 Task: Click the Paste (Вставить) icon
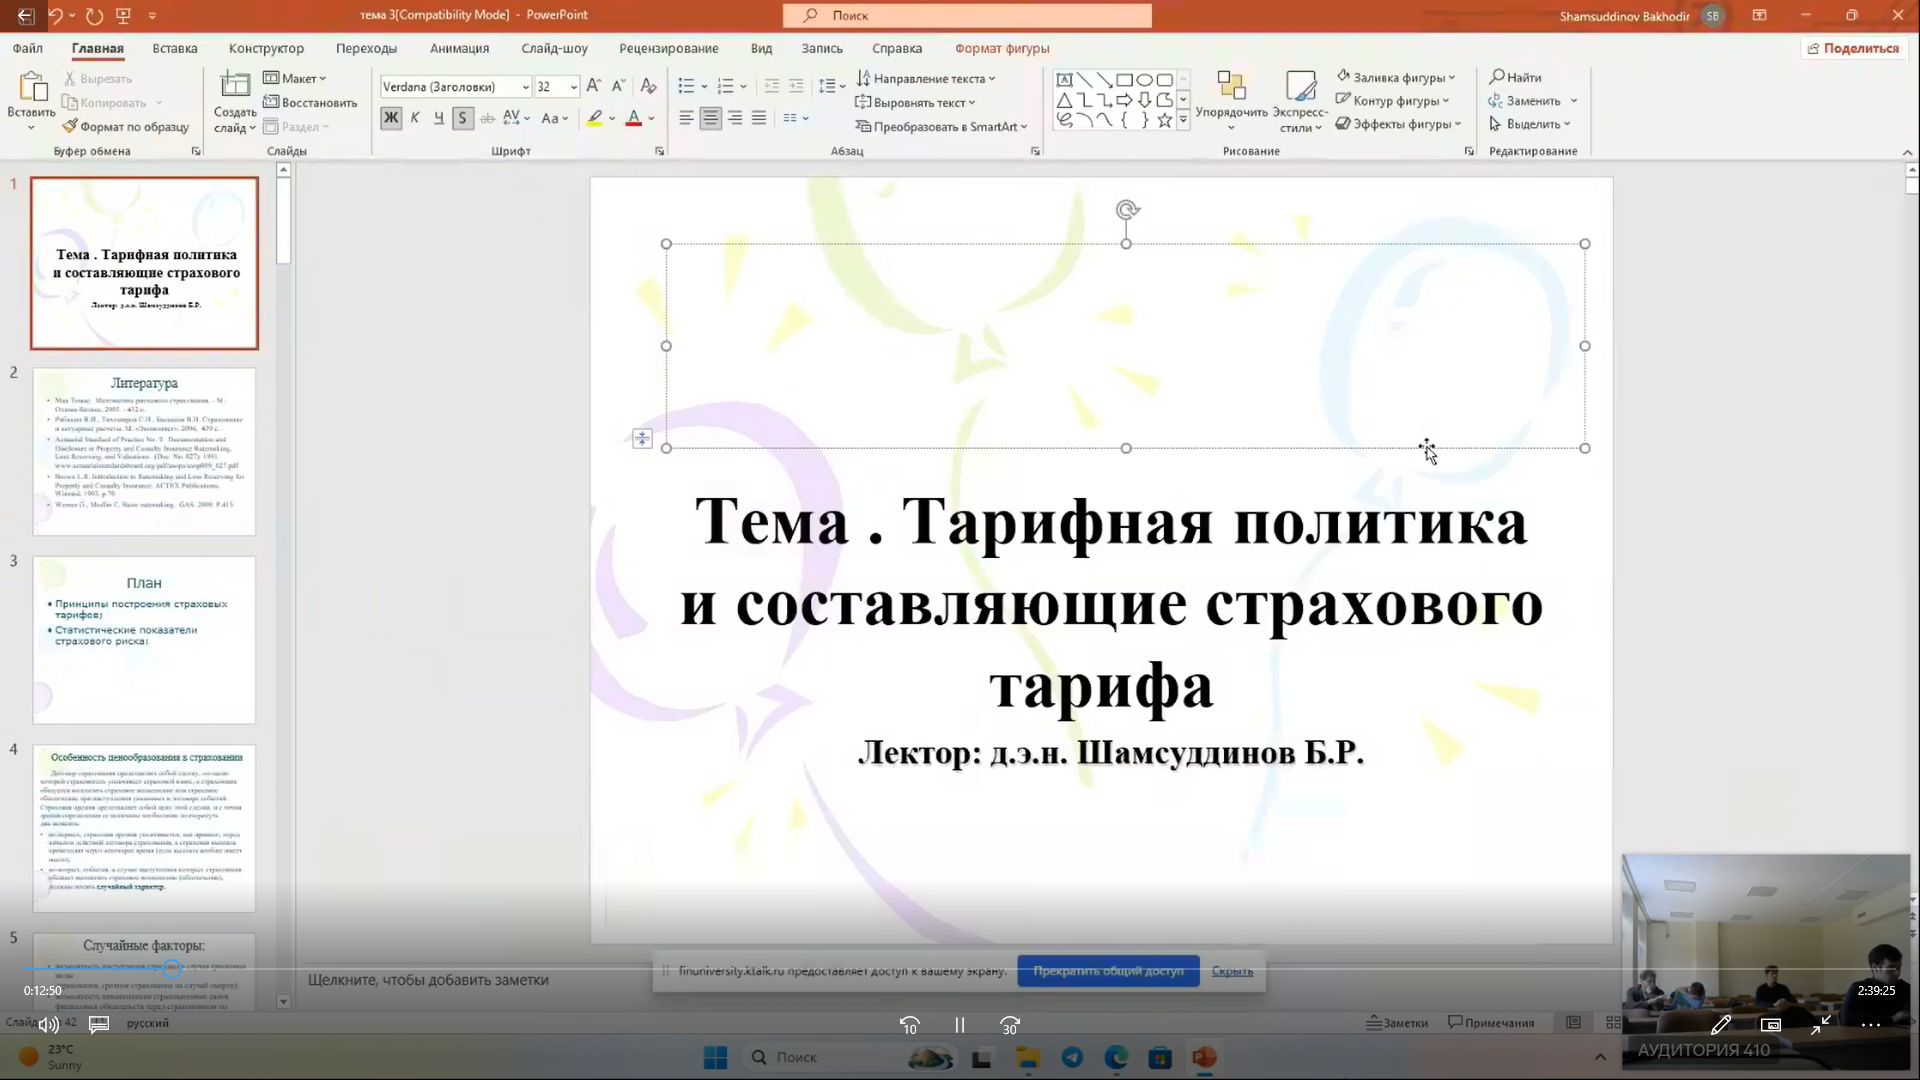pyautogui.click(x=31, y=88)
